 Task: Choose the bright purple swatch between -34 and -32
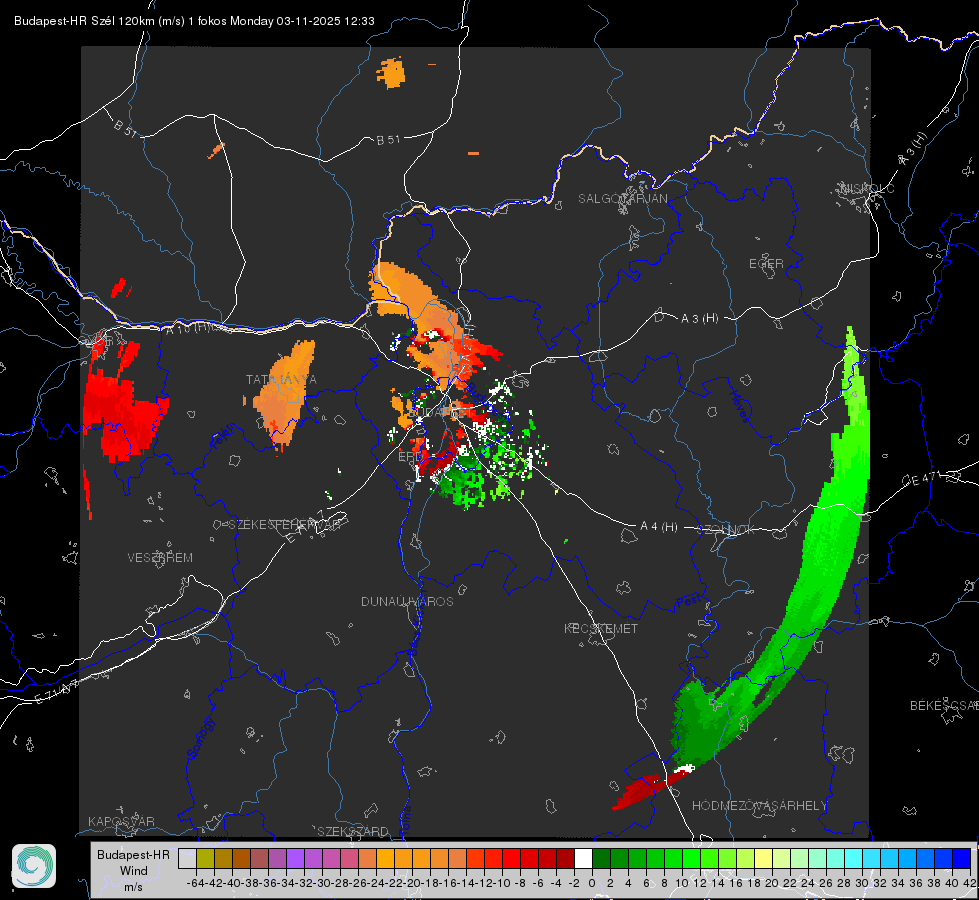[295, 858]
